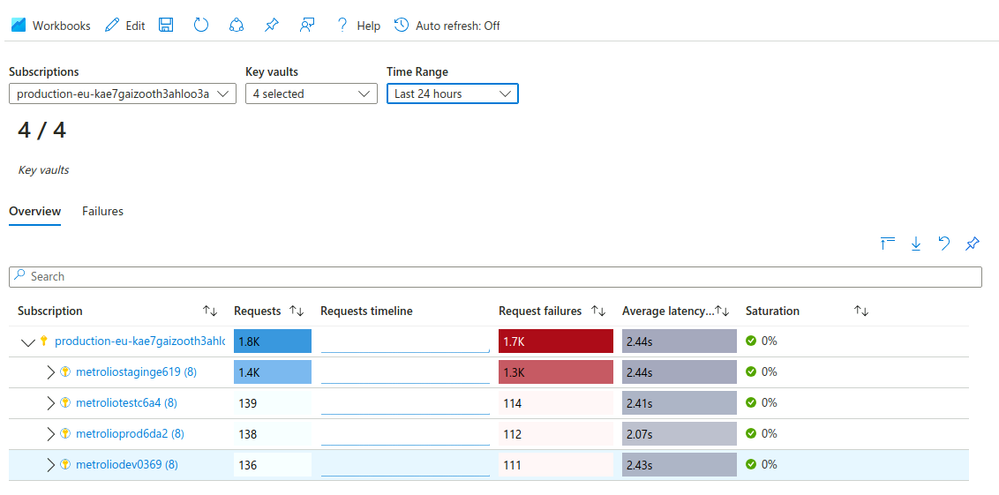Click the 111 request failures cell
Image resolution: width=999 pixels, height=495 pixels.
556,466
